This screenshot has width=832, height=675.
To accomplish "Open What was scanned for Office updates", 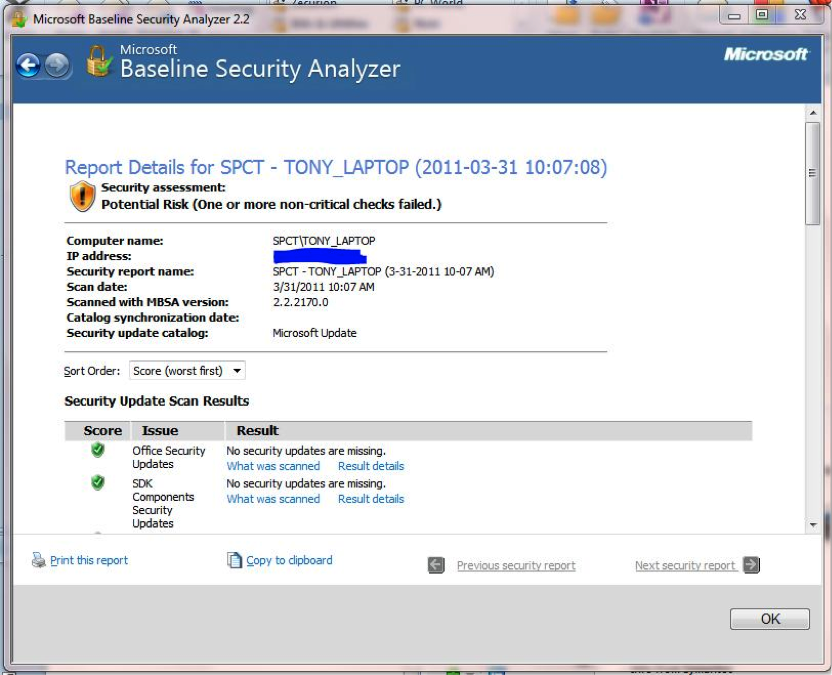I will (x=273, y=466).
